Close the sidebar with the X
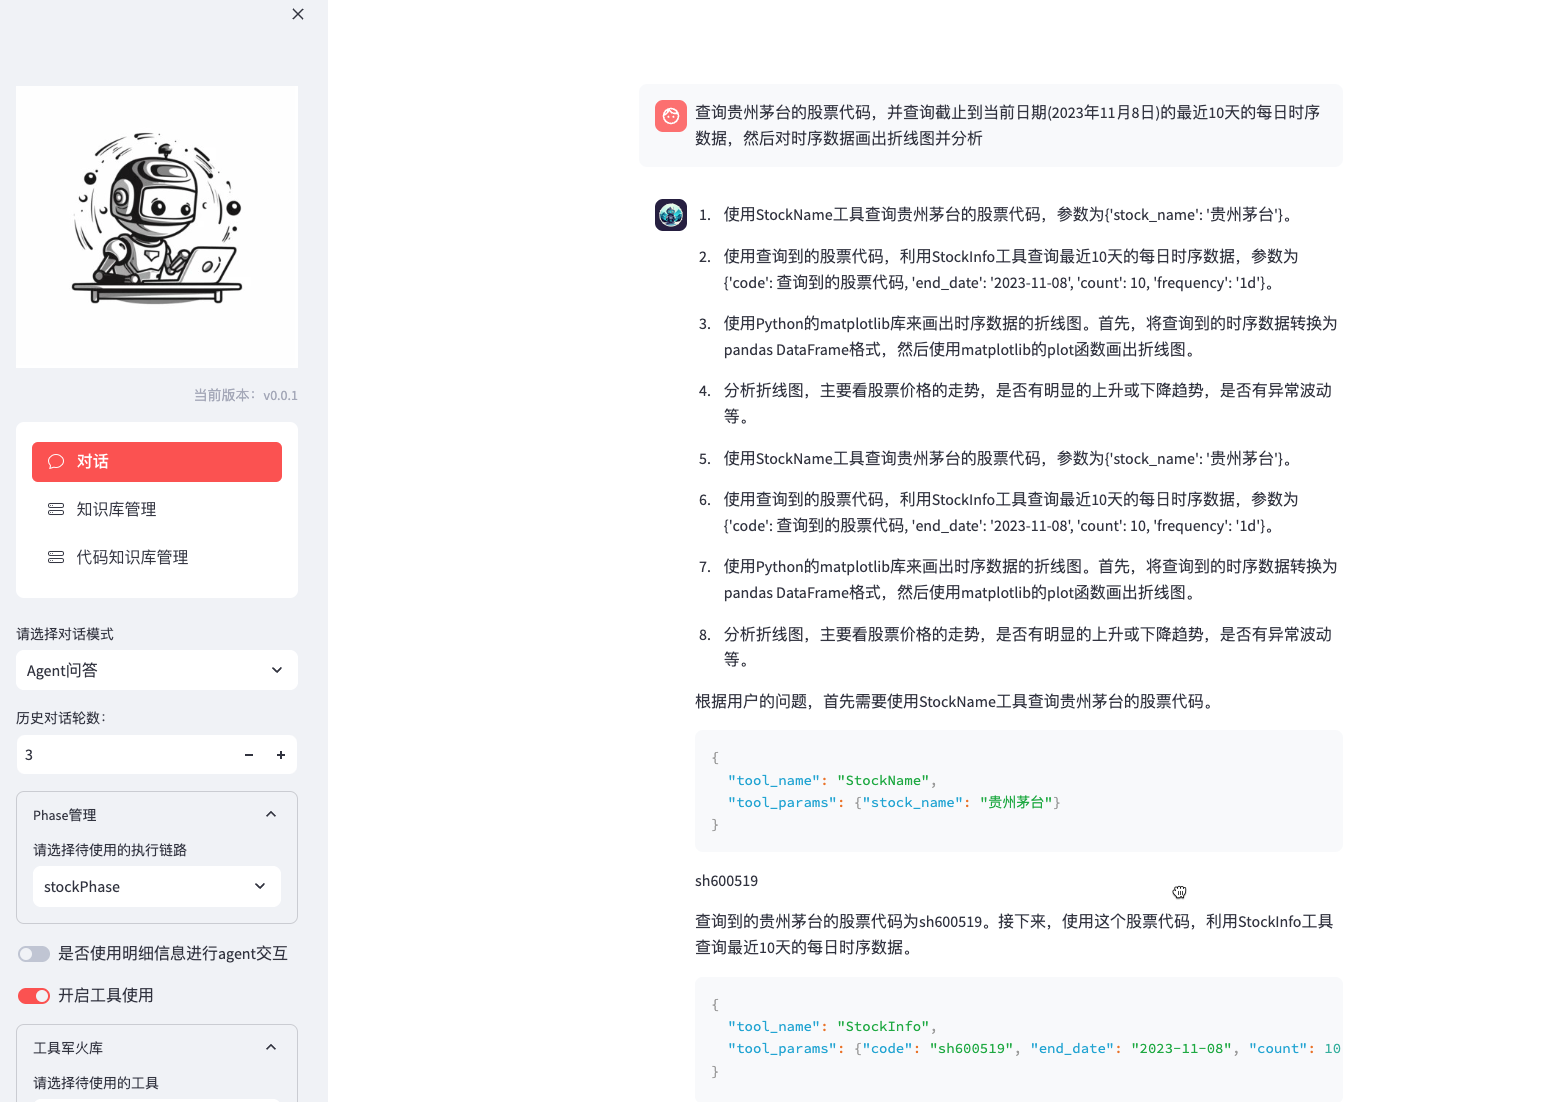1554x1102 pixels. tap(297, 14)
